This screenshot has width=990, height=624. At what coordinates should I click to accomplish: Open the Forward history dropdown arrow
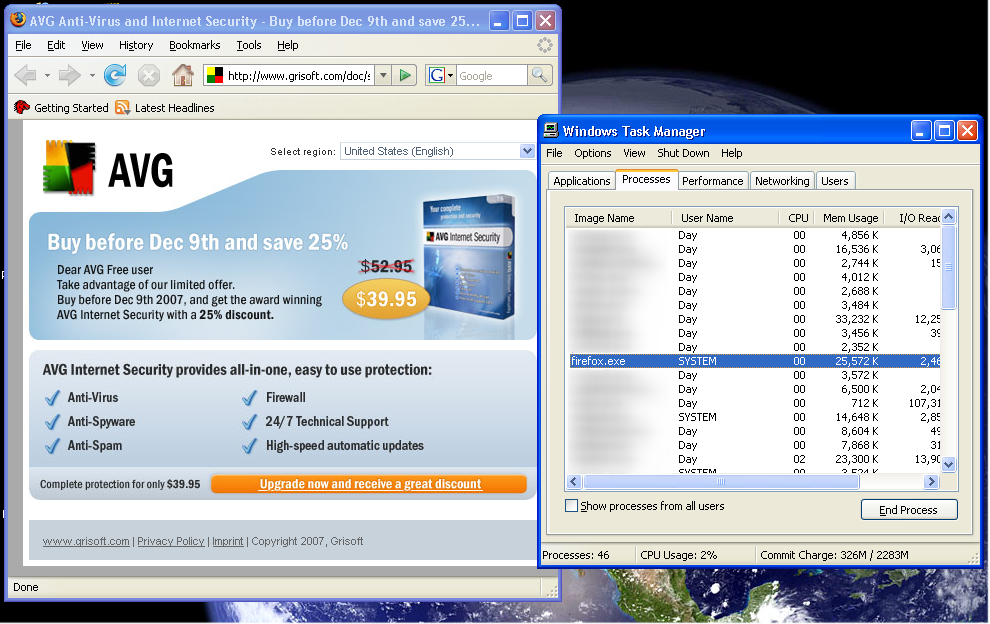[x=92, y=76]
